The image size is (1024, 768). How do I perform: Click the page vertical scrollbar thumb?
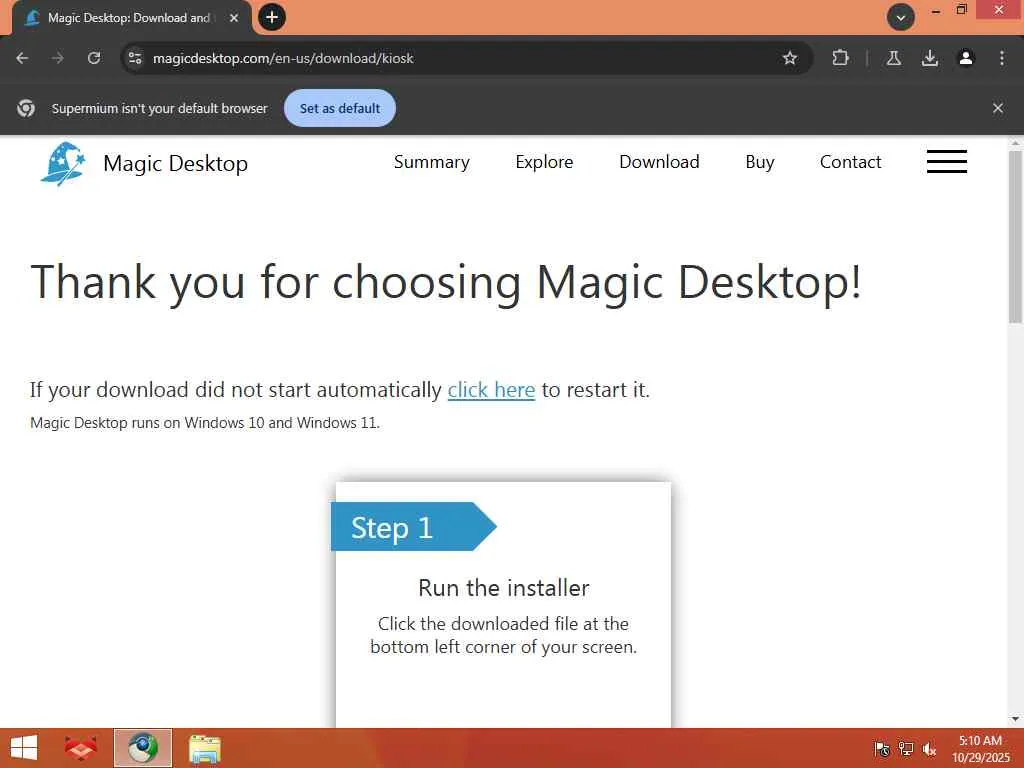[1016, 238]
